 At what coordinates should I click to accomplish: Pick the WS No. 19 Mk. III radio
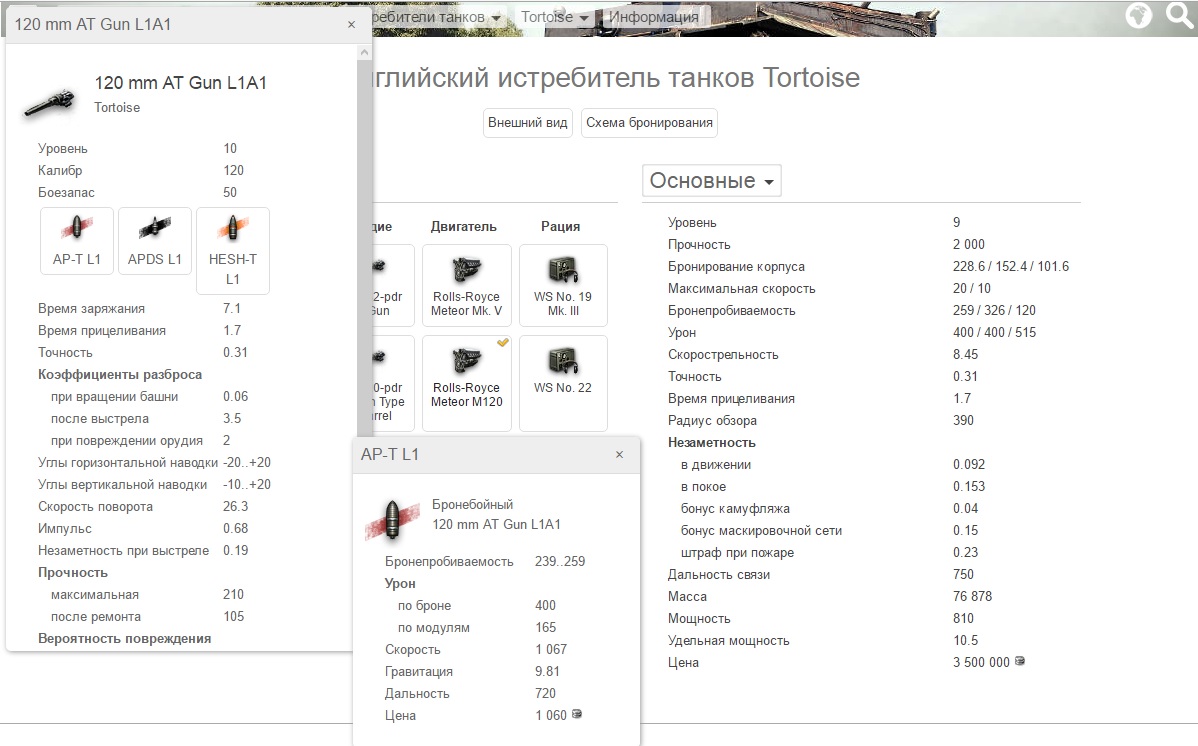coord(563,285)
